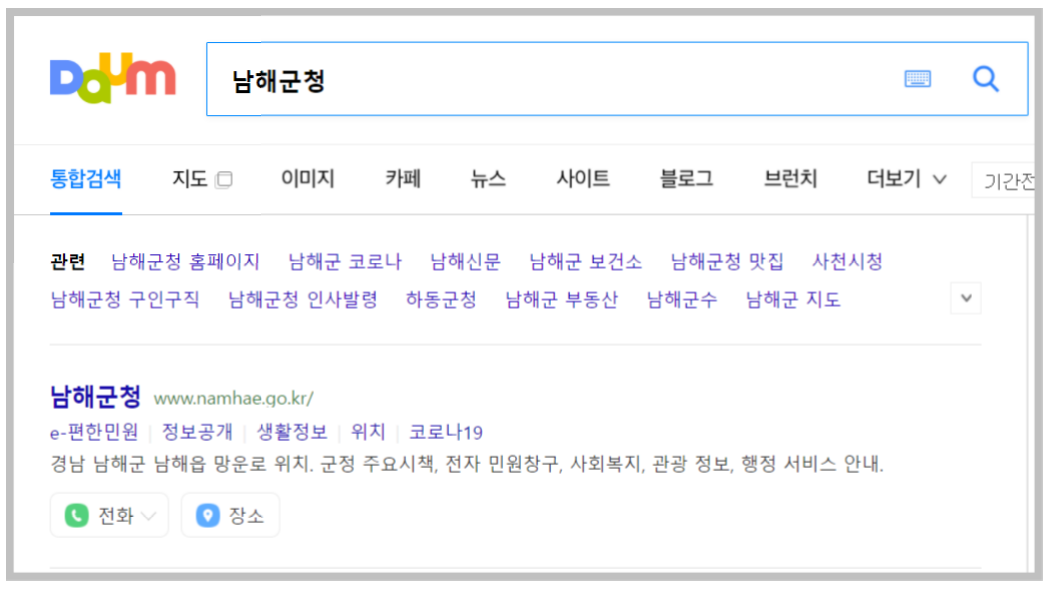Focus the search box containing 남해군청
This screenshot has height=591, width=1052.
pos(617,79)
